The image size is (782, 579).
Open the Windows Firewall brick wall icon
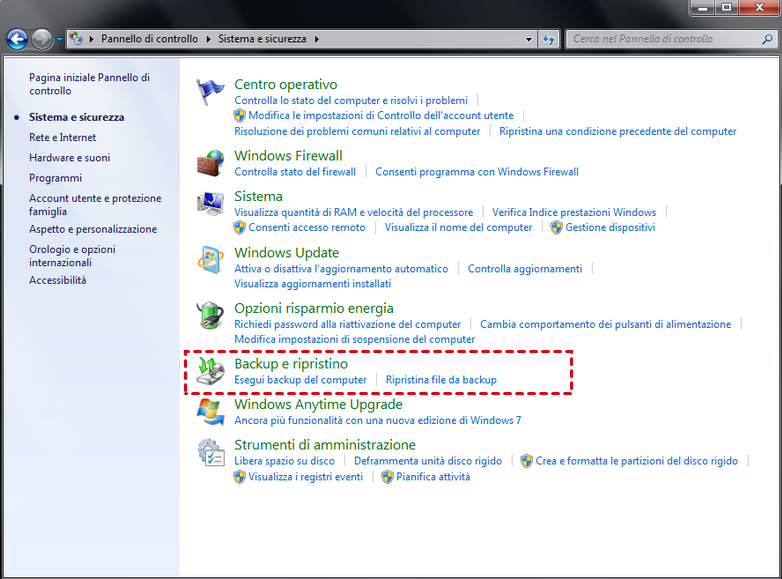pyautogui.click(x=210, y=163)
